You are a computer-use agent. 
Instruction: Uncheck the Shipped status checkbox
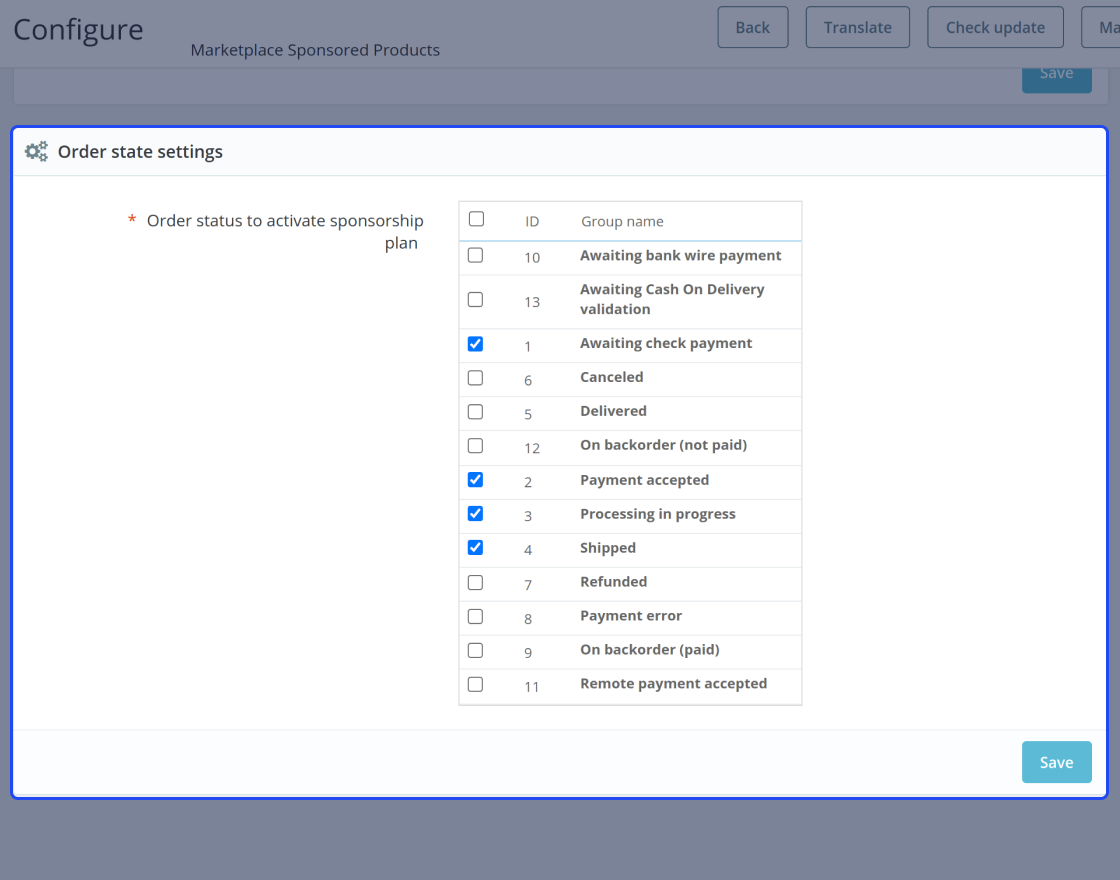[475, 547]
